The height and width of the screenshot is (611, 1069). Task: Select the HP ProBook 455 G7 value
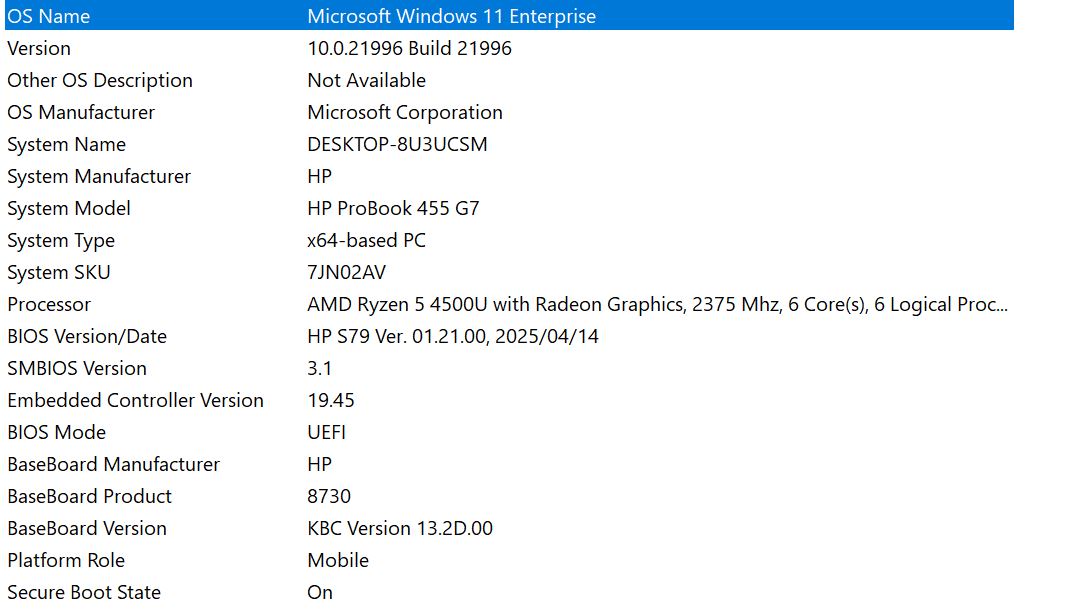point(393,208)
